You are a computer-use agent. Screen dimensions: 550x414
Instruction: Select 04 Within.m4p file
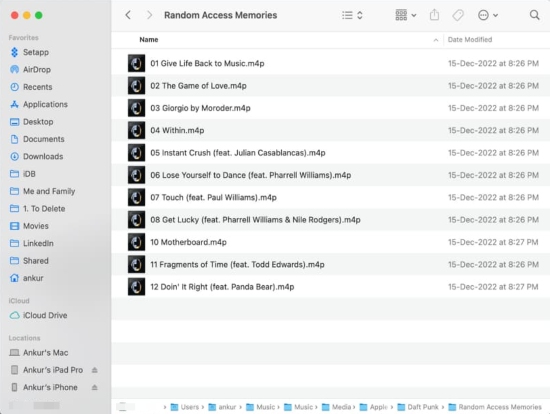(x=331, y=131)
